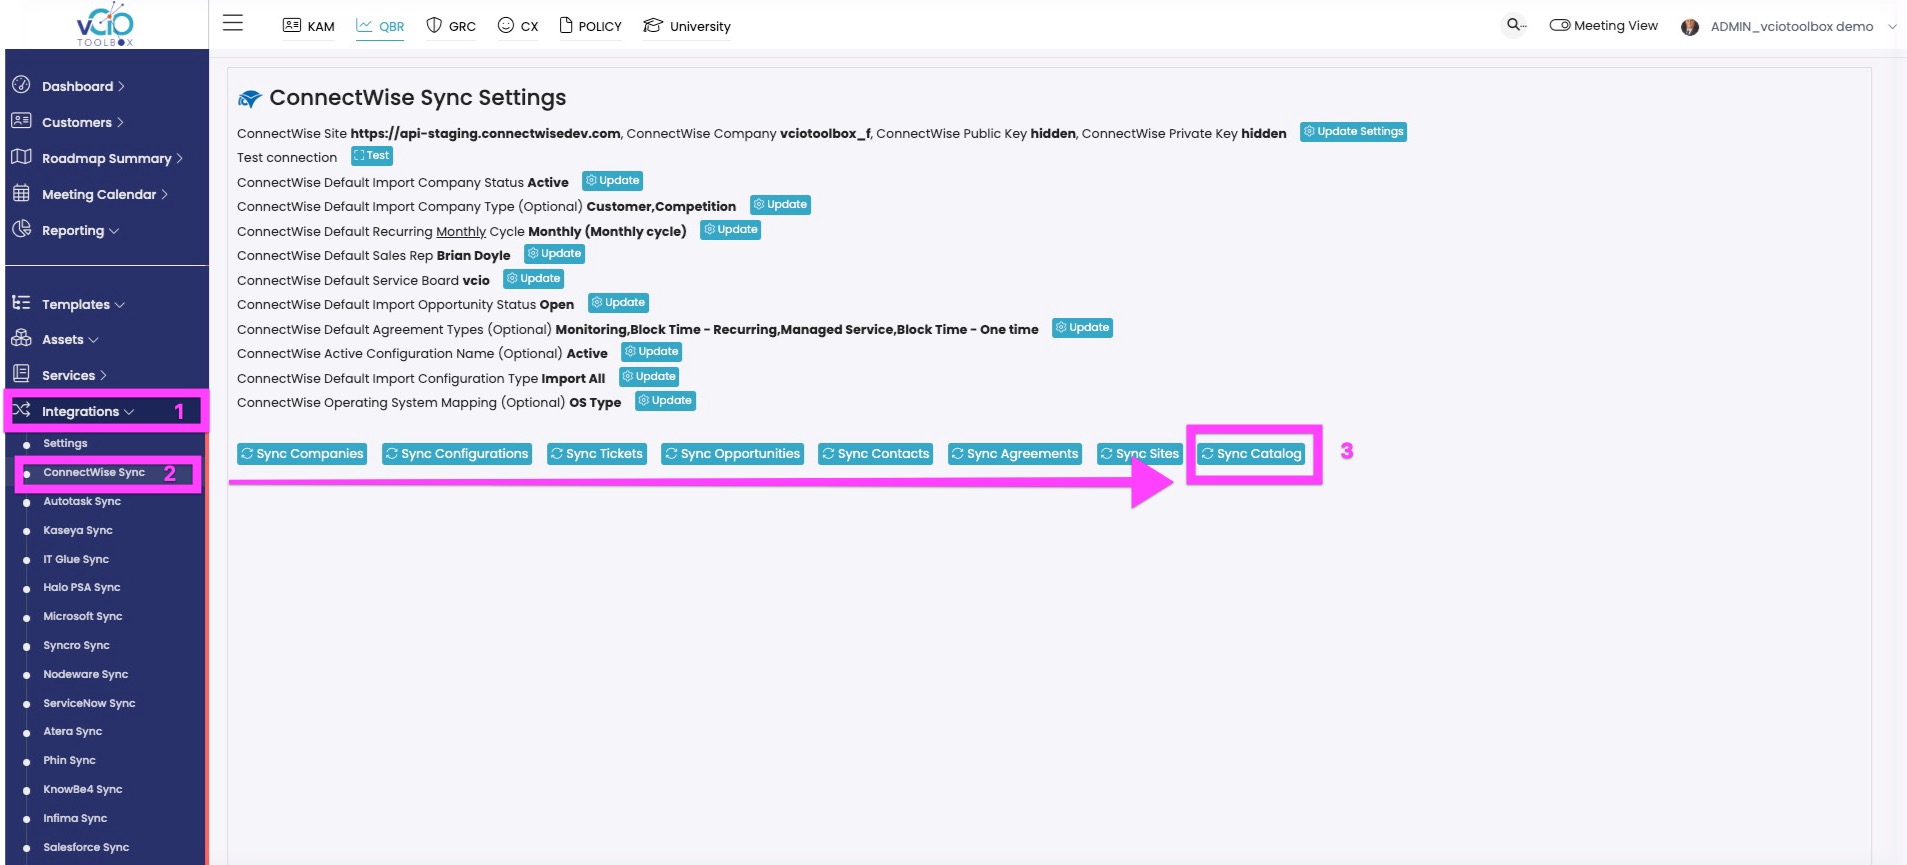This screenshot has width=1907, height=865.
Task: Click the POLICY document icon
Action: click(x=566, y=25)
